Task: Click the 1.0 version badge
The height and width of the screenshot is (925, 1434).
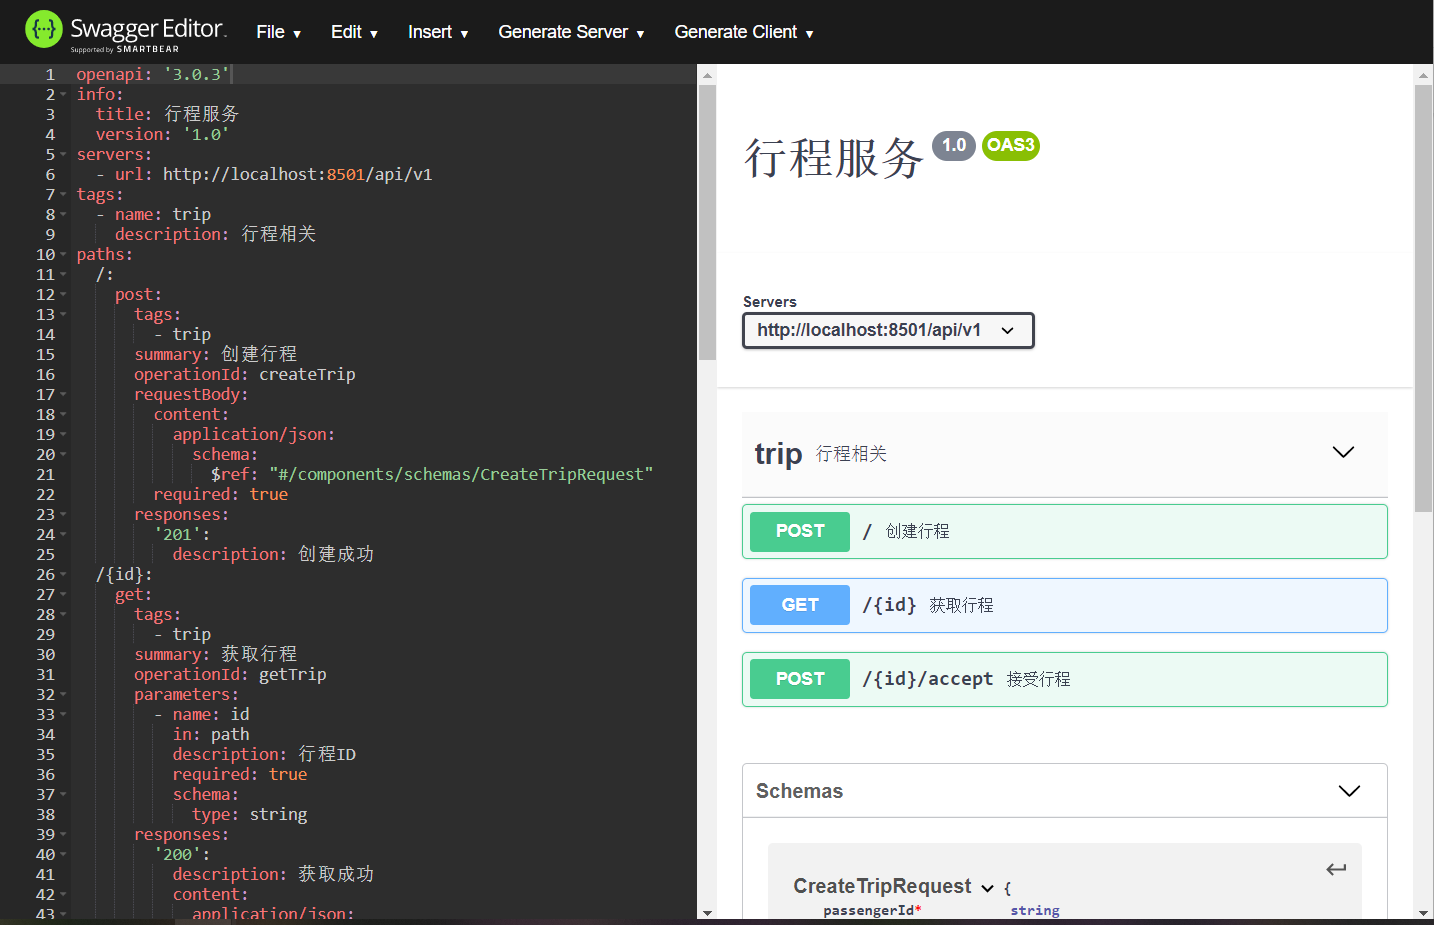Action: (953, 146)
